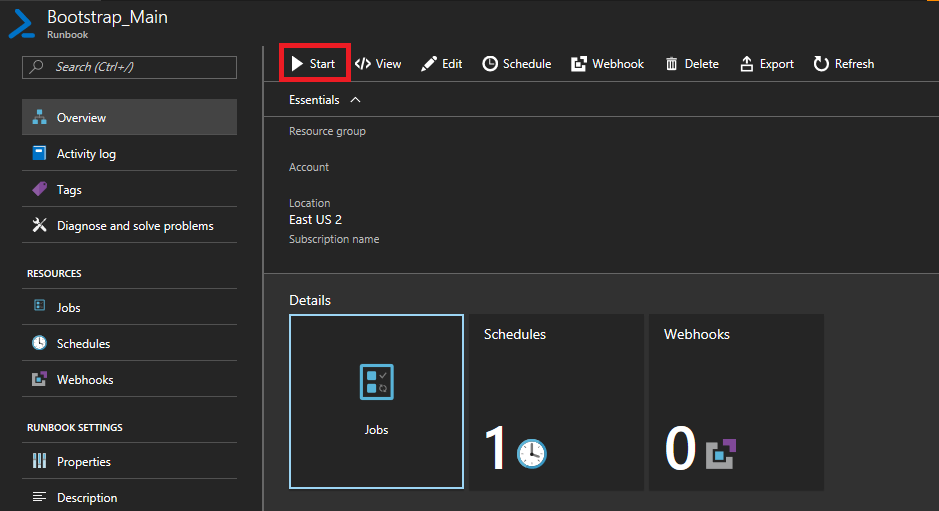
Task: Click the Webhooks icon in sidebar
Action: coord(40,379)
